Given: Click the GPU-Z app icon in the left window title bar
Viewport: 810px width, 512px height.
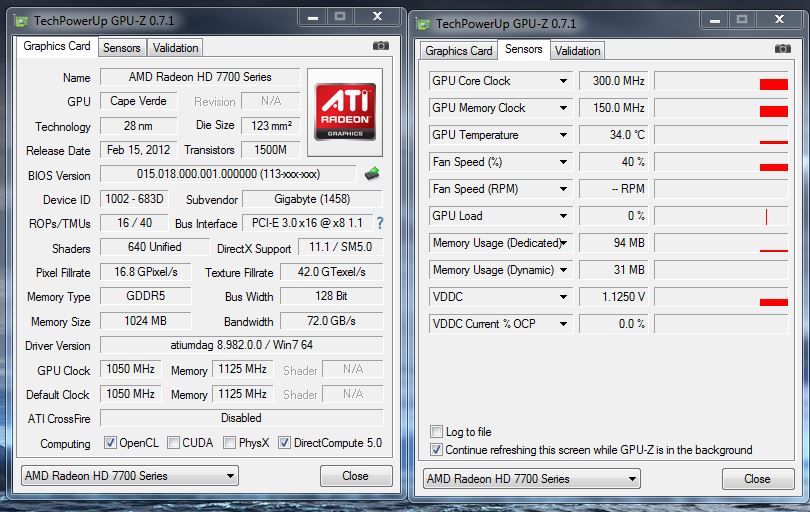Looking at the screenshot, I should click(22, 21).
